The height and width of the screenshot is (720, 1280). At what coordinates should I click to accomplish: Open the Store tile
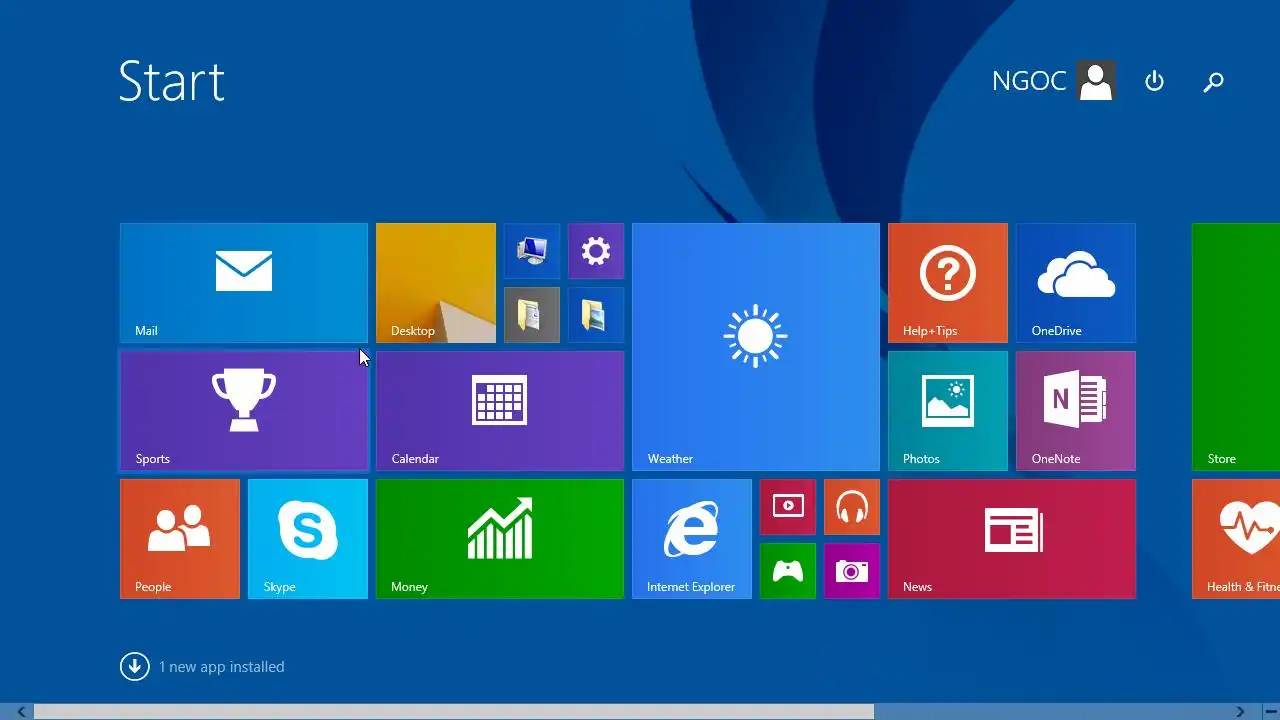[x=1236, y=347]
